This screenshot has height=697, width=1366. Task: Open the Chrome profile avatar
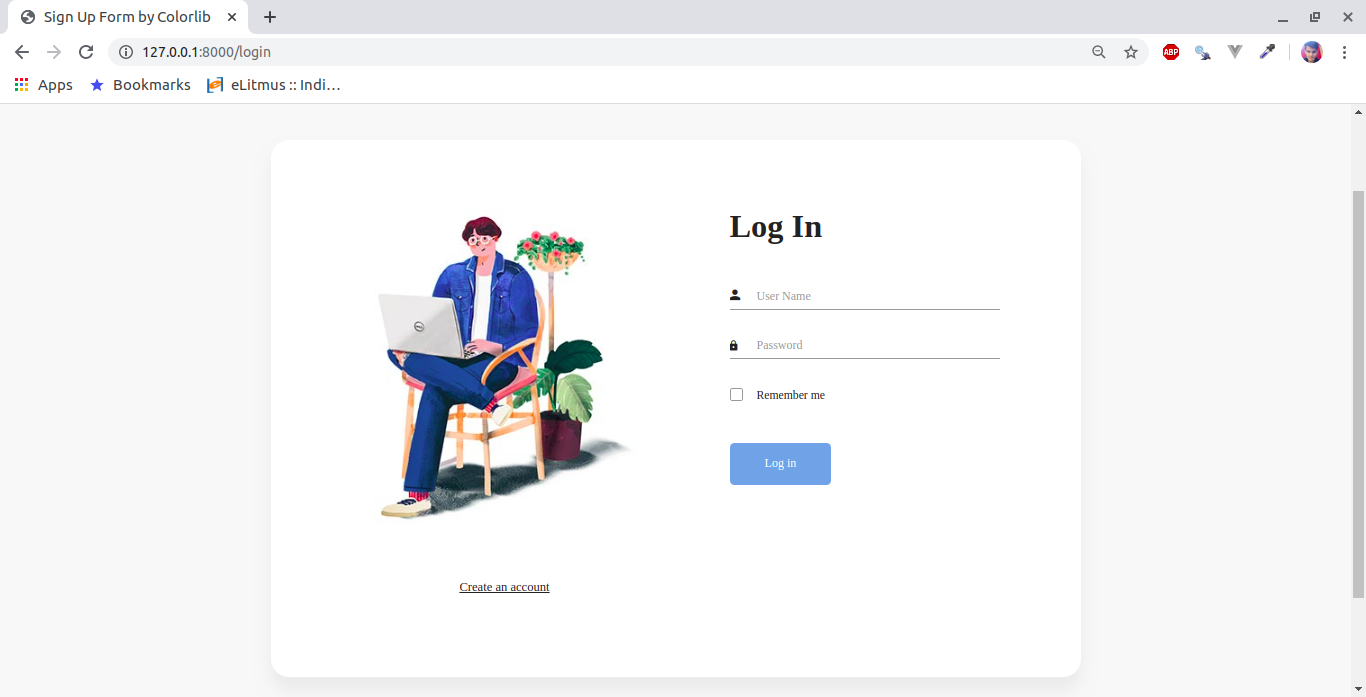1312,52
